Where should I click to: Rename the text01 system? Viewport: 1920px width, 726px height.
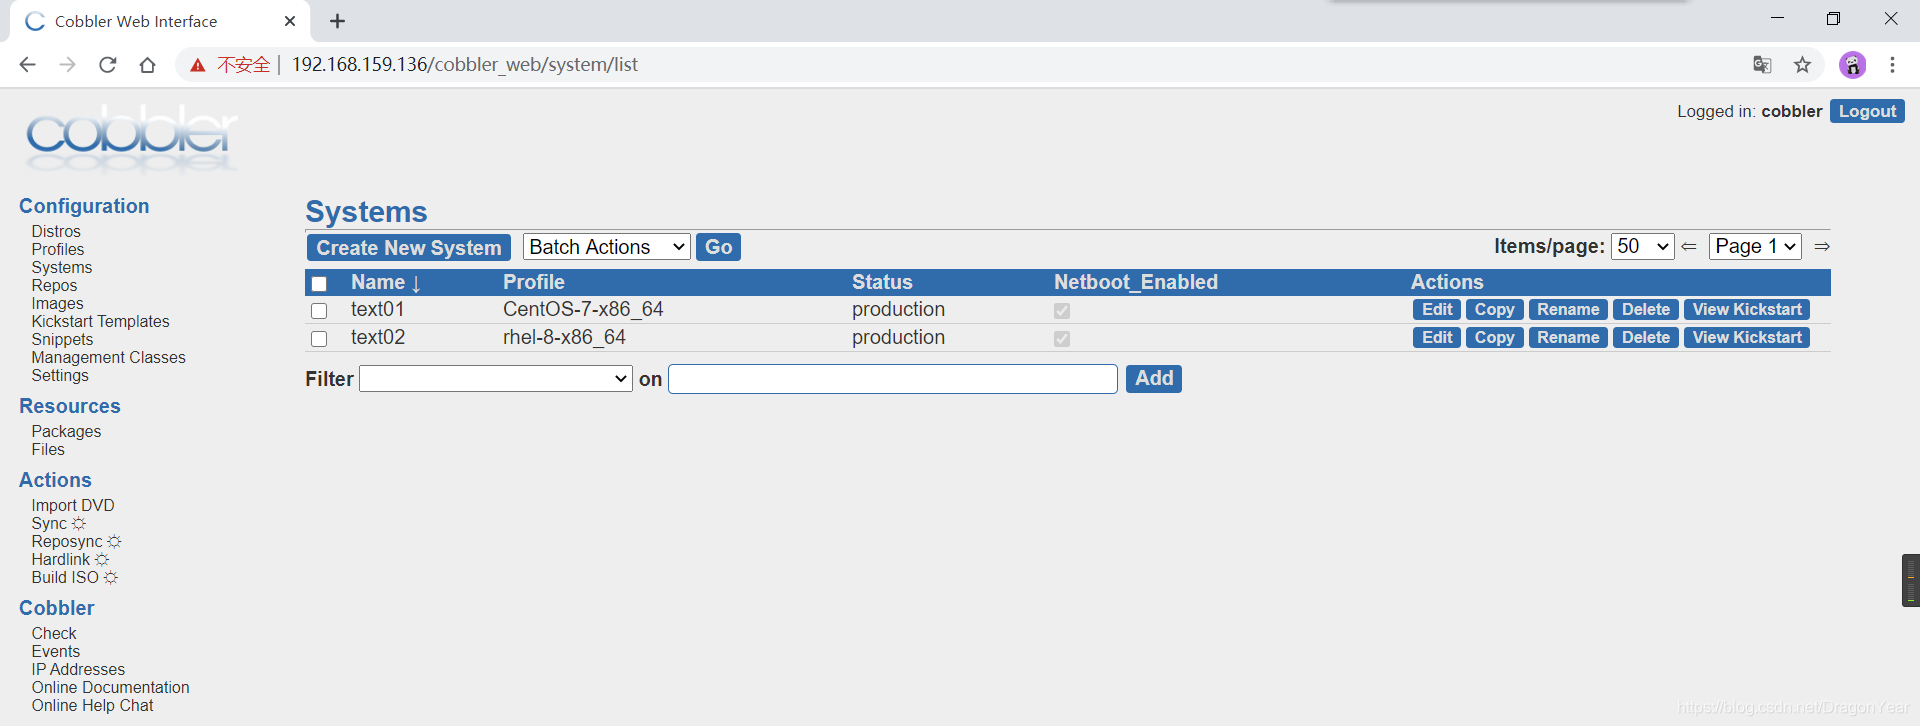coord(1568,310)
